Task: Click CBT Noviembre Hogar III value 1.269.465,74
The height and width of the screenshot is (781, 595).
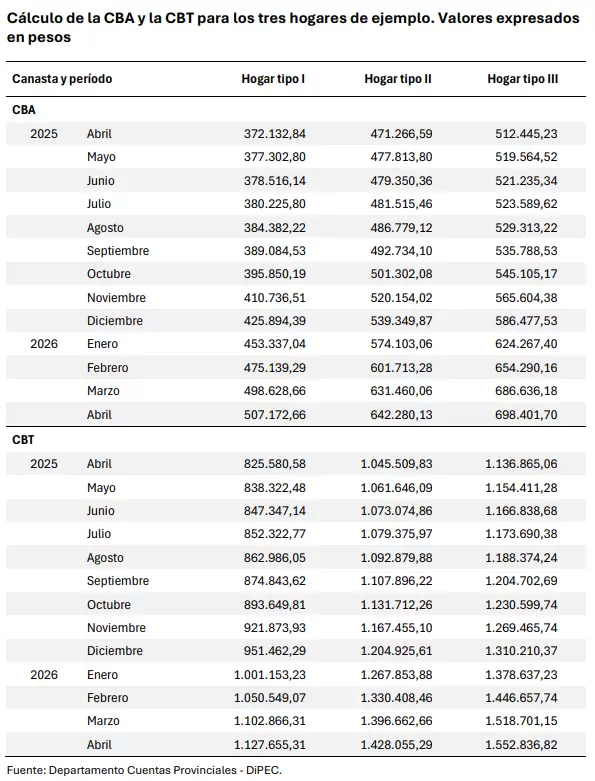Action: pyautogui.click(x=521, y=628)
